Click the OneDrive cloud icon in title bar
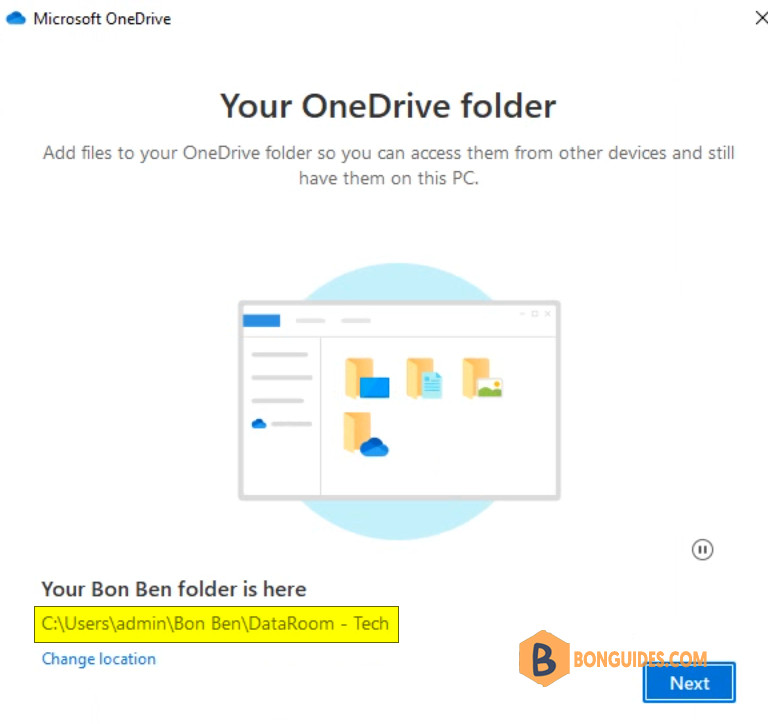Viewport: 768px width, 724px height. pyautogui.click(x=16, y=19)
